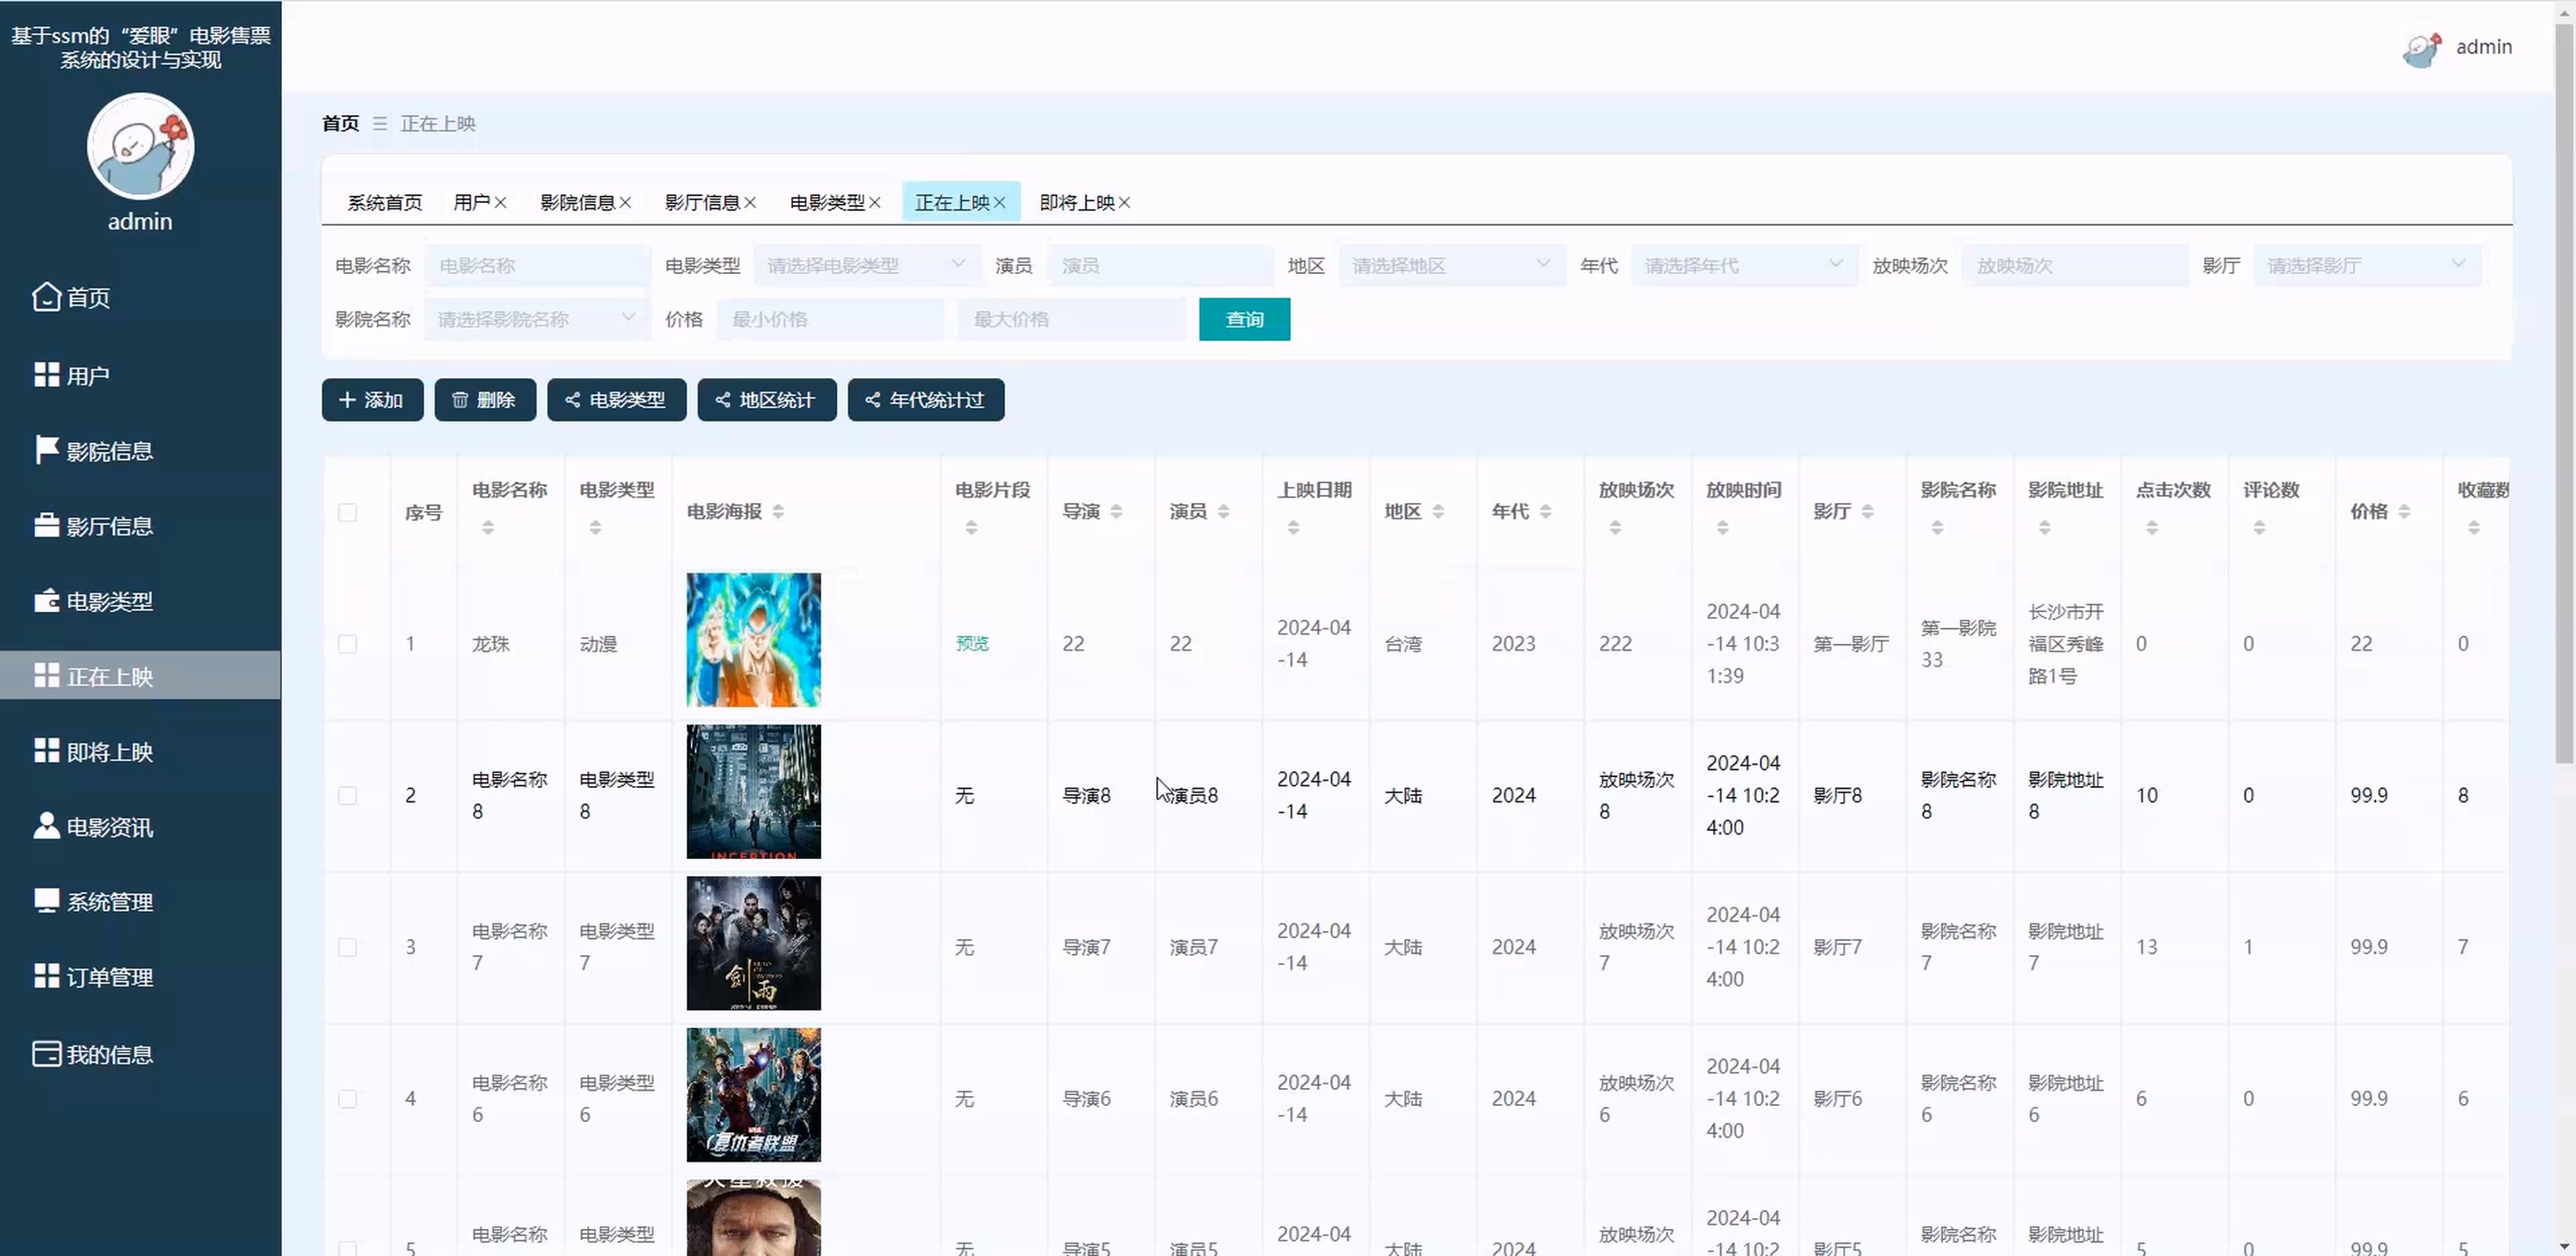
Task: Check the row for 电影名称8
Action: (347, 795)
